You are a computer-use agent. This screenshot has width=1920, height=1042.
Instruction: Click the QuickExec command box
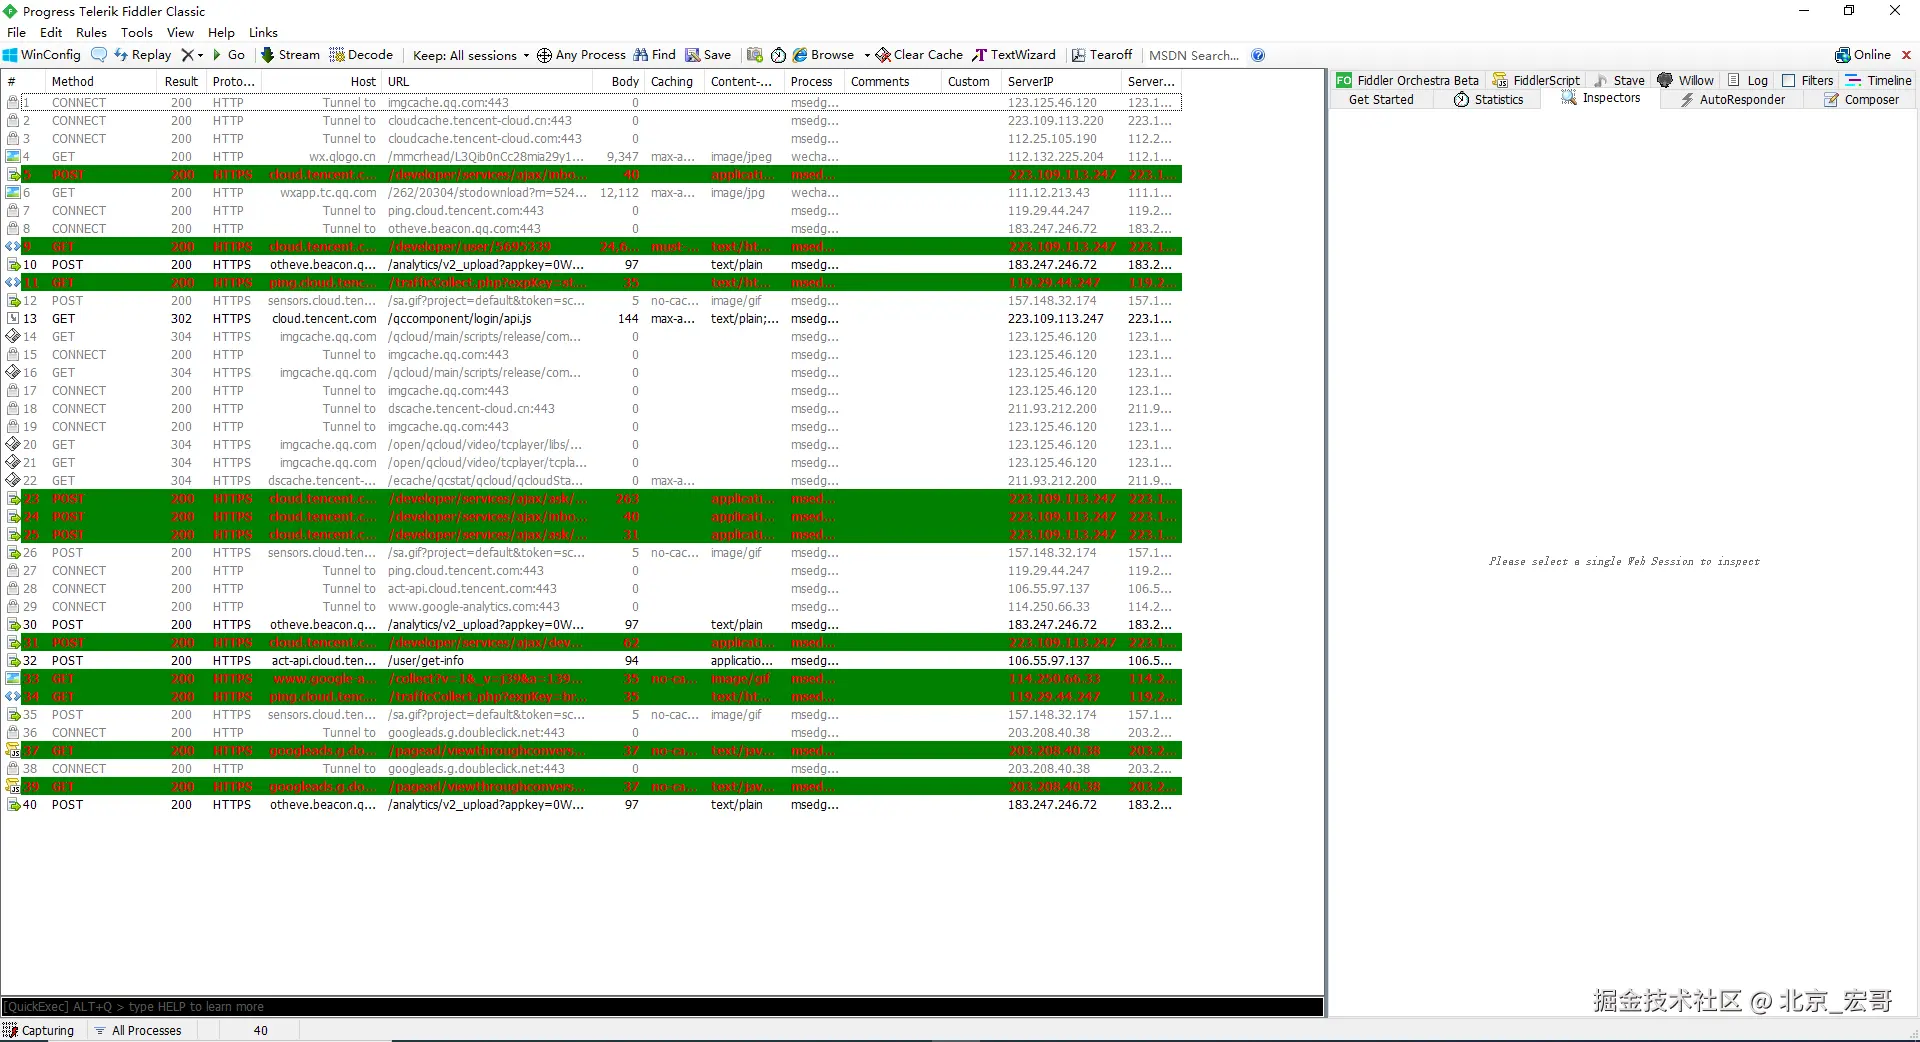pos(662,1006)
